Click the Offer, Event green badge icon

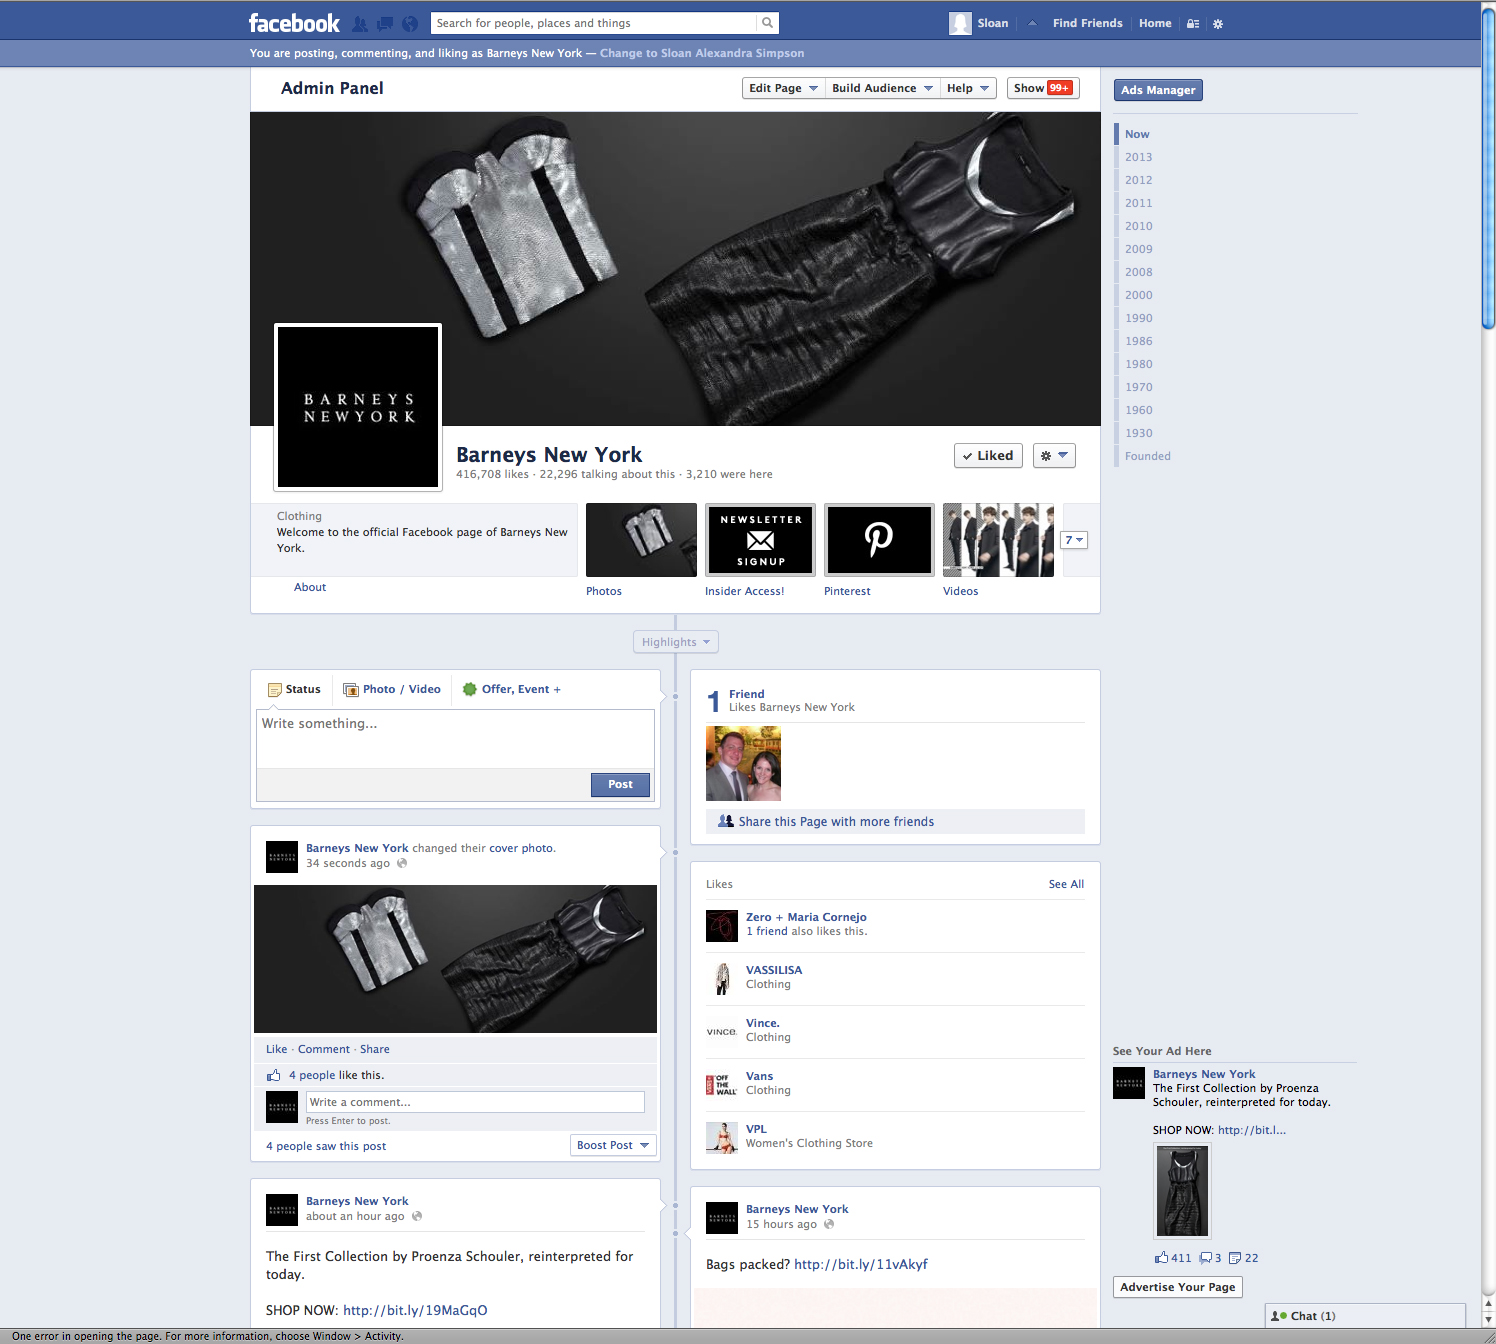pos(470,689)
